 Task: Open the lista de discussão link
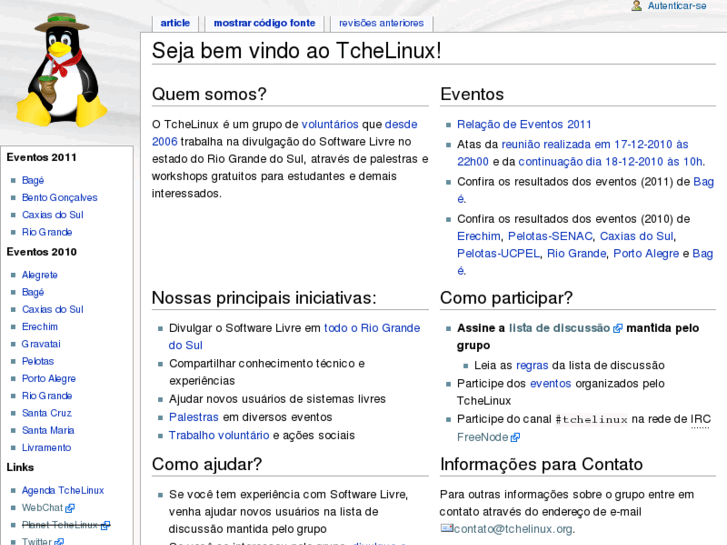click(559, 328)
